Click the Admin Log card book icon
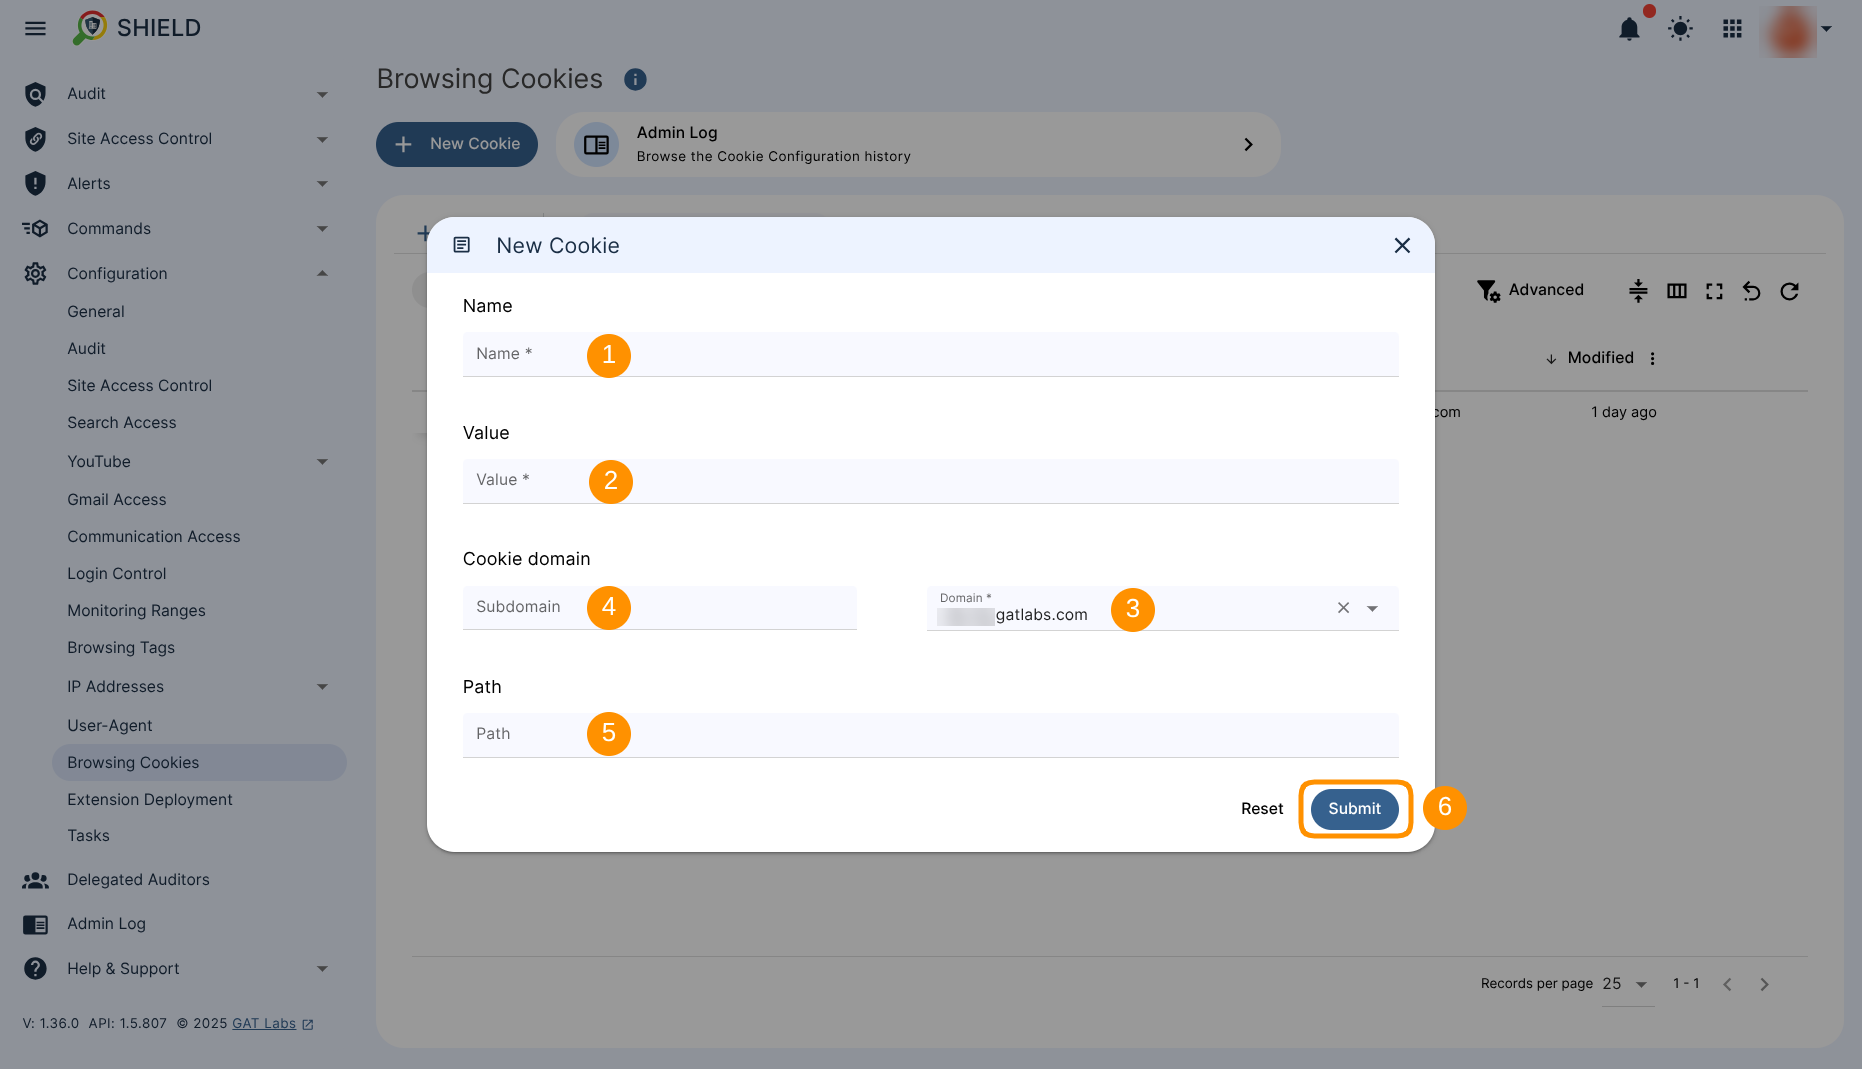Viewport: 1862px width, 1069px height. pos(596,145)
